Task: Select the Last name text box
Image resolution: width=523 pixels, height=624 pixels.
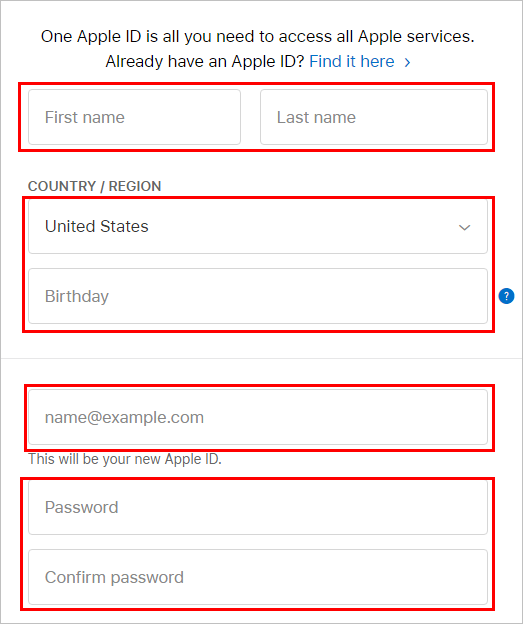Action: [374, 117]
